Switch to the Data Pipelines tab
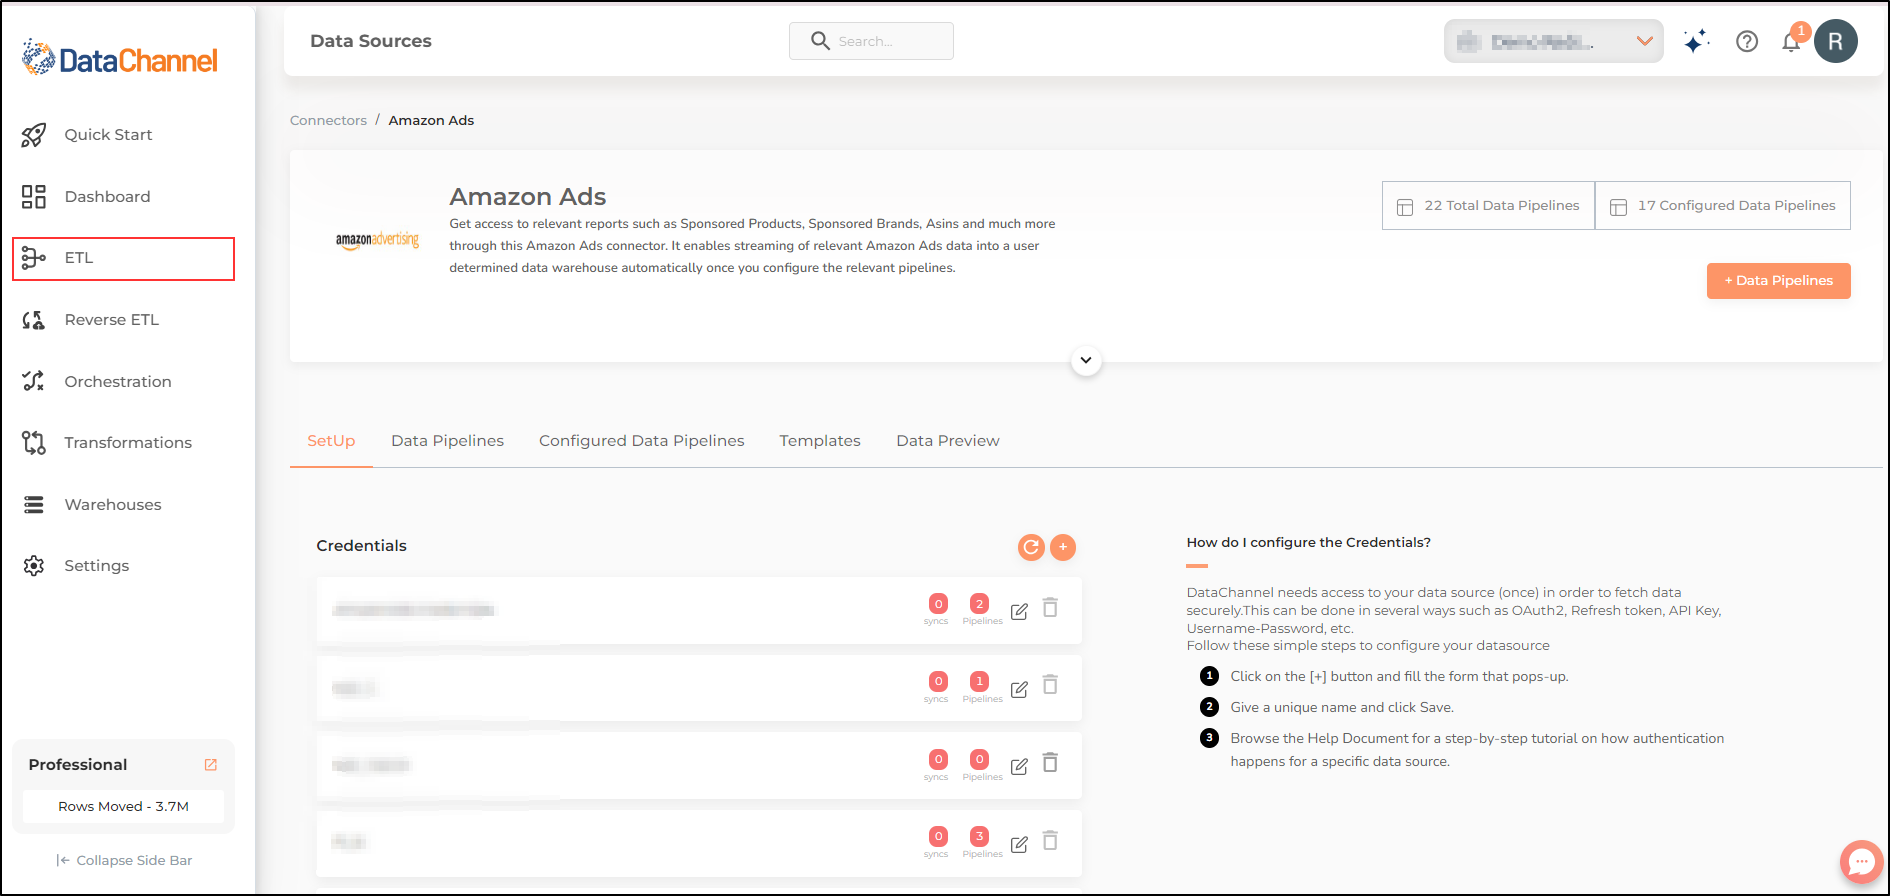The width and height of the screenshot is (1890, 896). (447, 441)
